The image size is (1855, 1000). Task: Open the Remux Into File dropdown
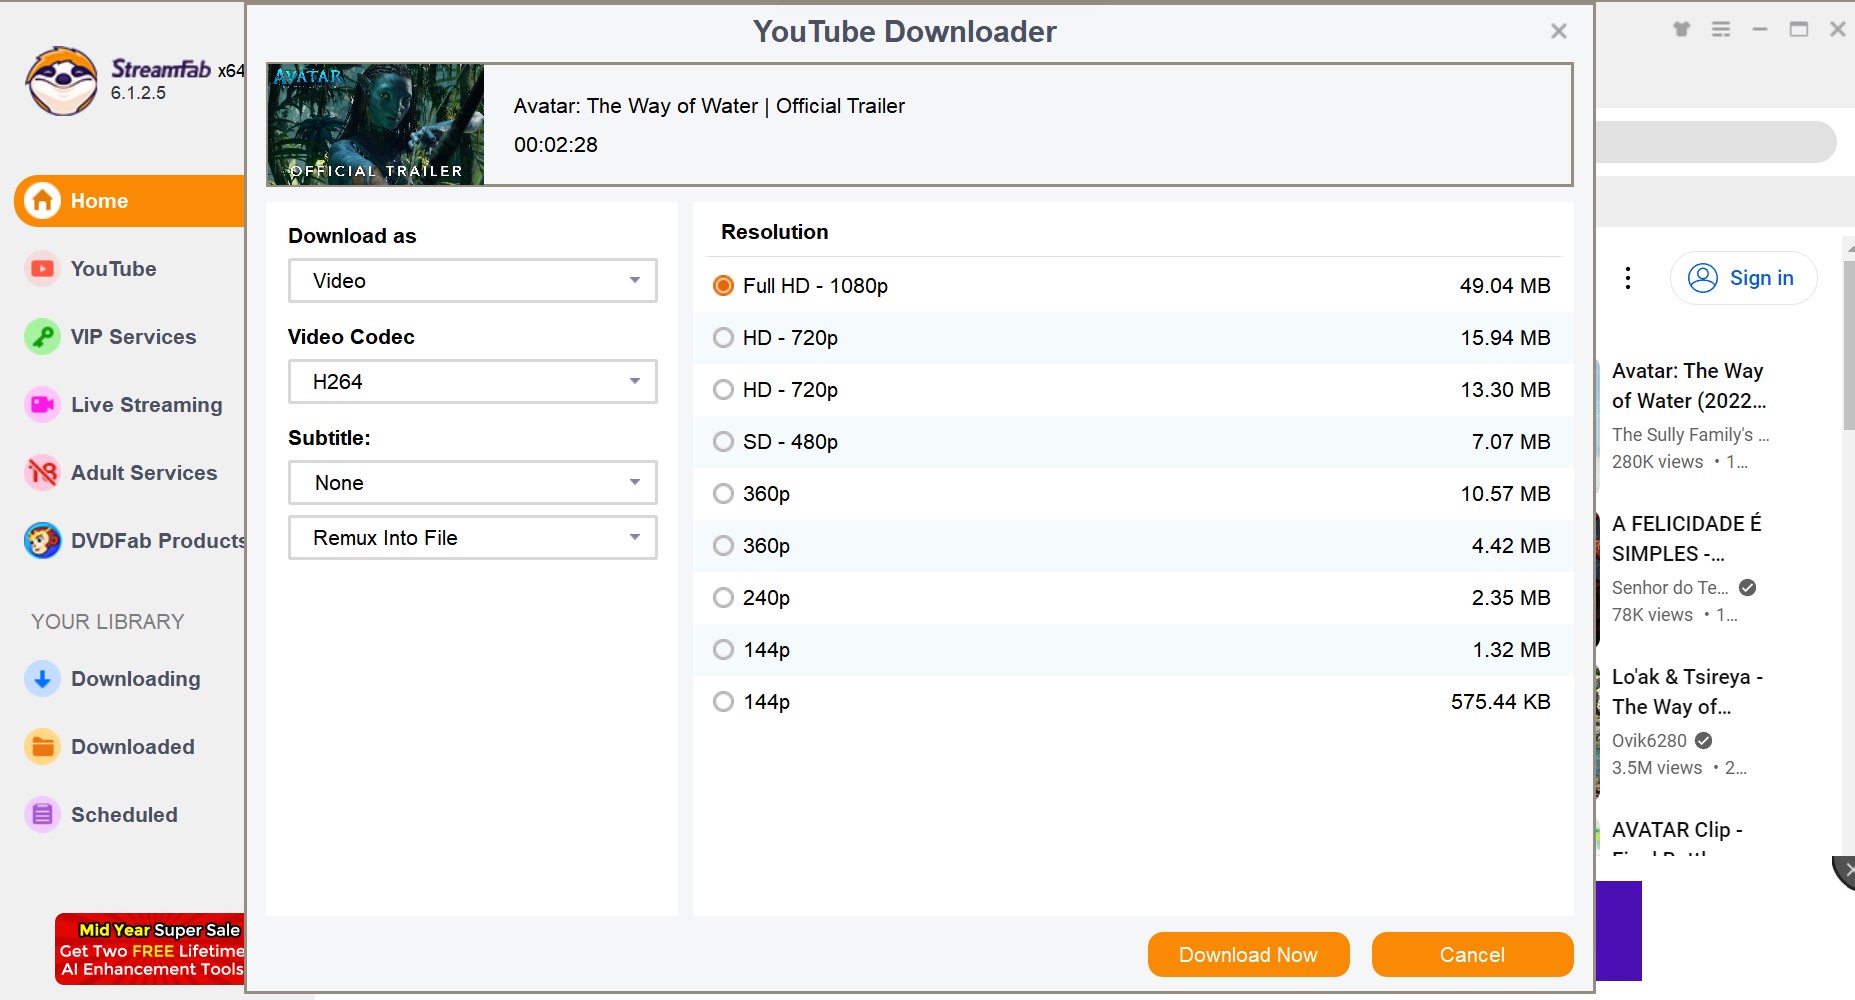coord(473,538)
